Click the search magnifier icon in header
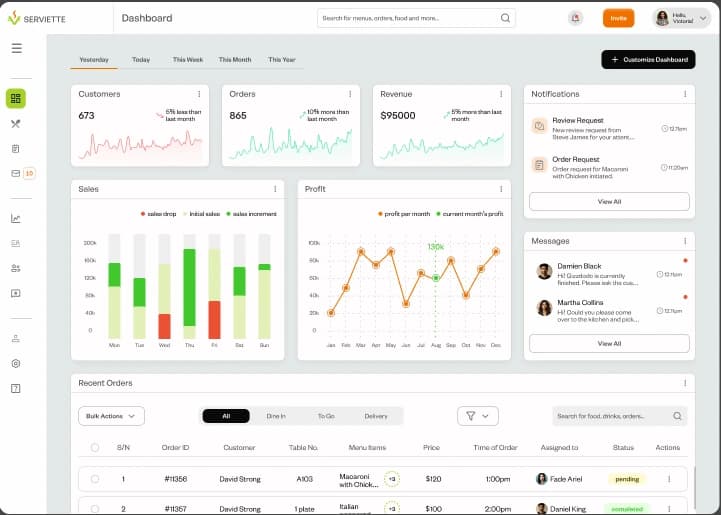The height and width of the screenshot is (515, 721). 505,18
